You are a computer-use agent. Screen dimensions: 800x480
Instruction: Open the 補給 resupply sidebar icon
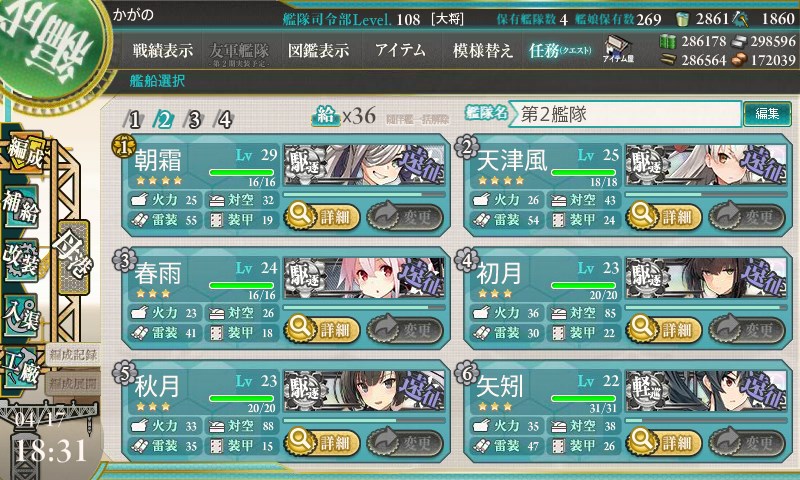point(21,206)
